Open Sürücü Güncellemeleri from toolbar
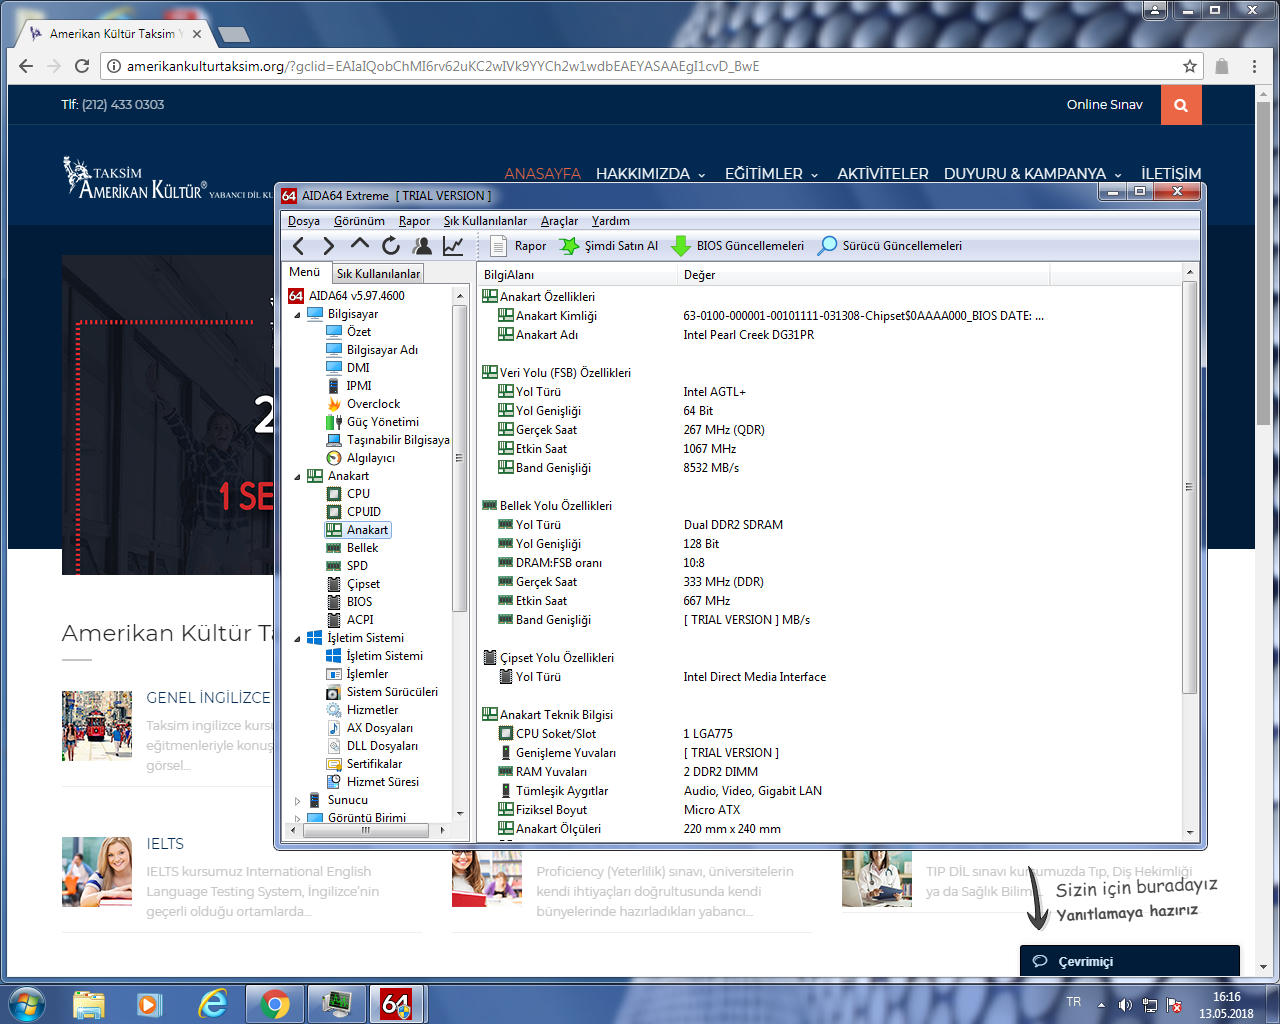Image resolution: width=1280 pixels, height=1024 pixels. (890, 246)
